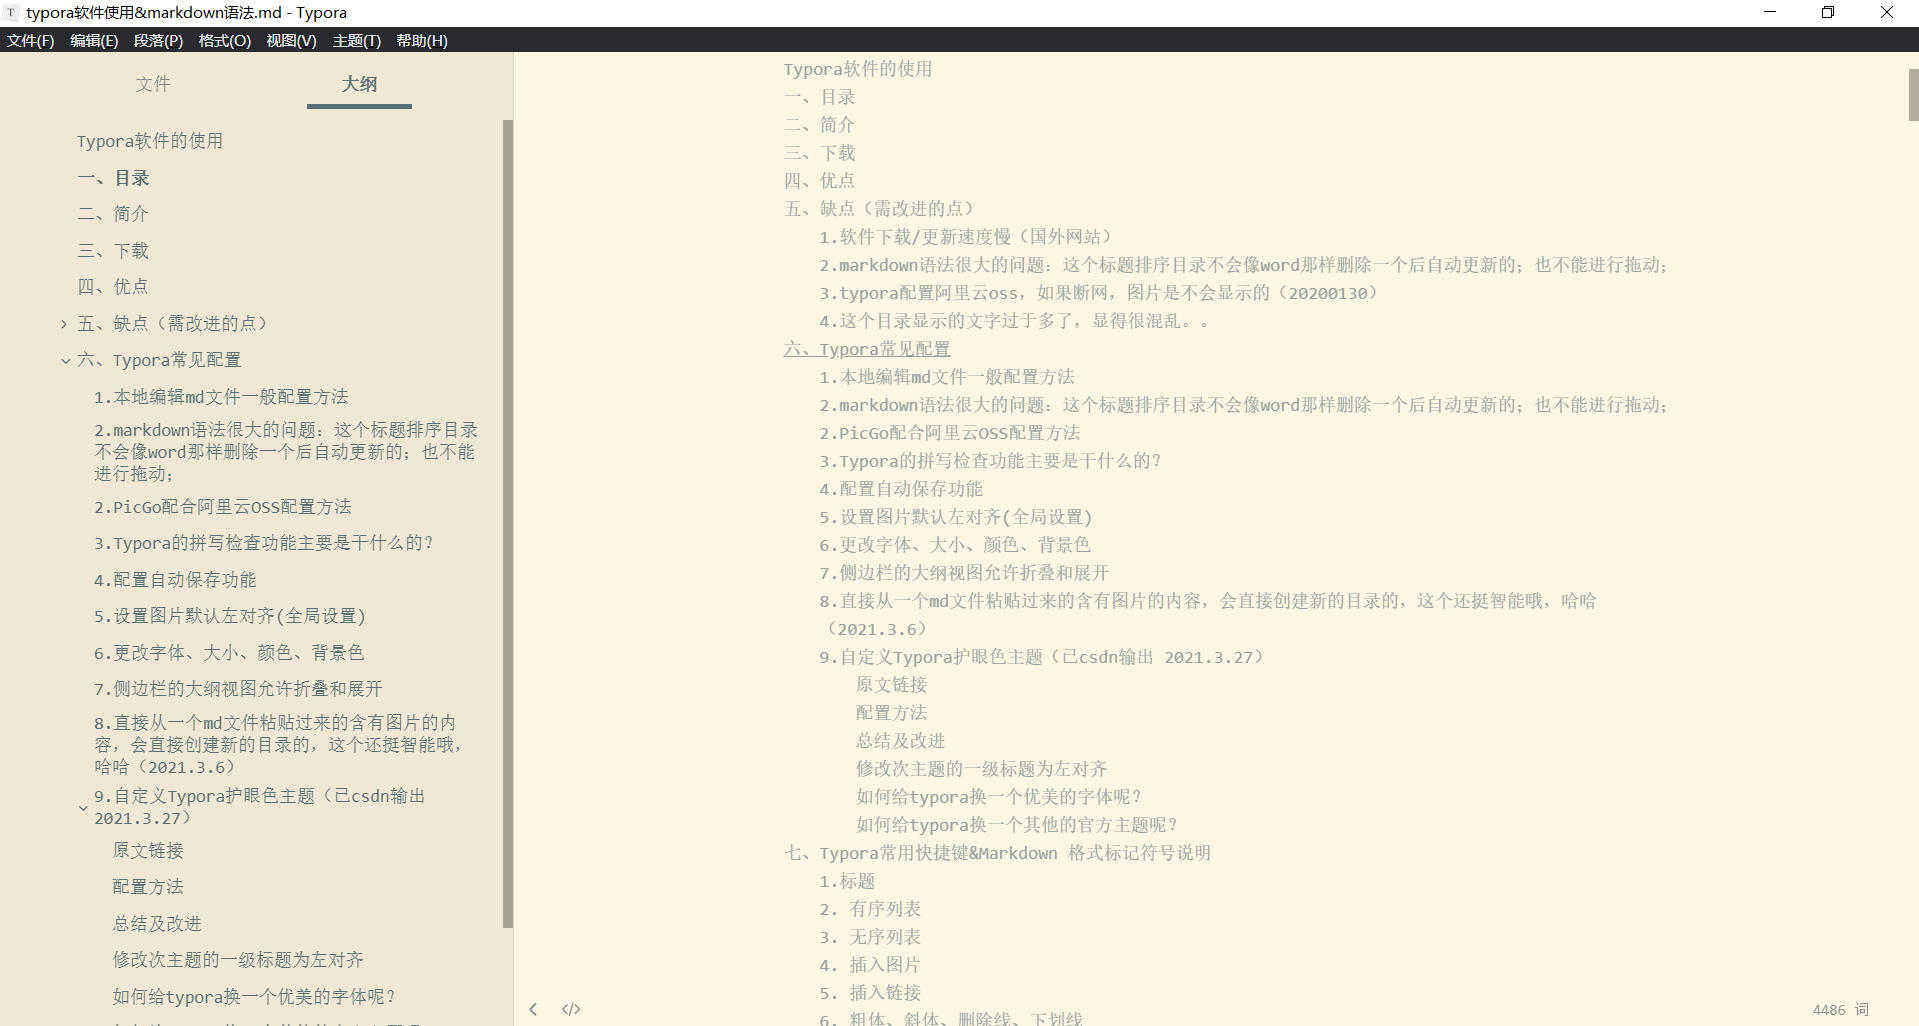Open the 段落(P) menu
The height and width of the screenshot is (1026, 1919).
point(158,40)
